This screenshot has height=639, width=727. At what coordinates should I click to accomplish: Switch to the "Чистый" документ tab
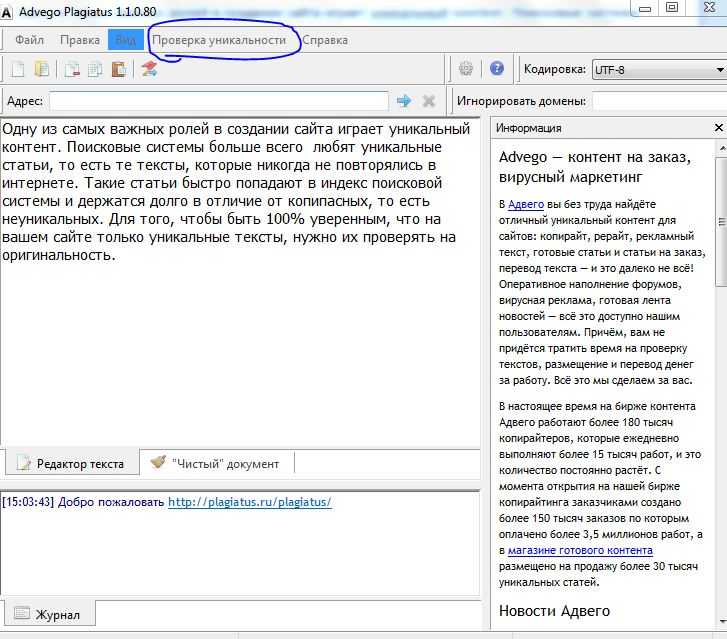pos(217,463)
